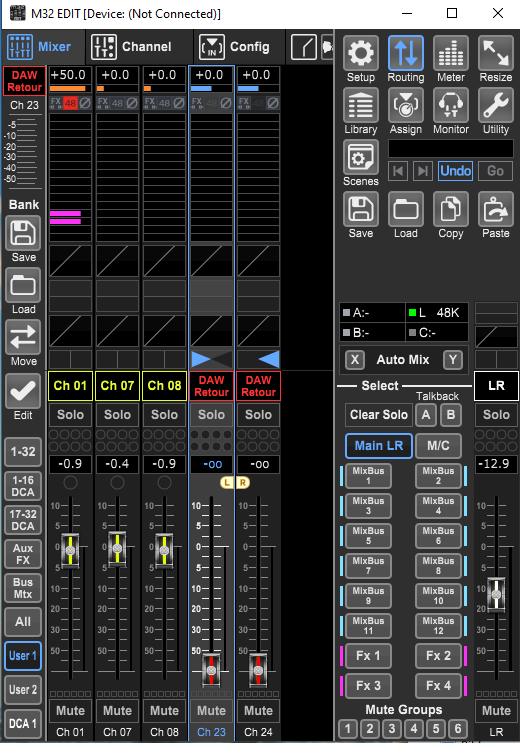Open the Routing panel
Viewport: 520px width, 743px height.
[x=406, y=53]
